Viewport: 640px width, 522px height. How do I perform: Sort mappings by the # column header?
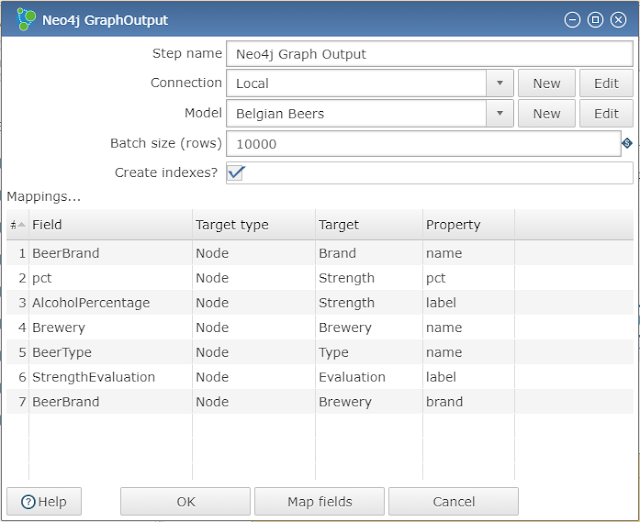click(17, 225)
